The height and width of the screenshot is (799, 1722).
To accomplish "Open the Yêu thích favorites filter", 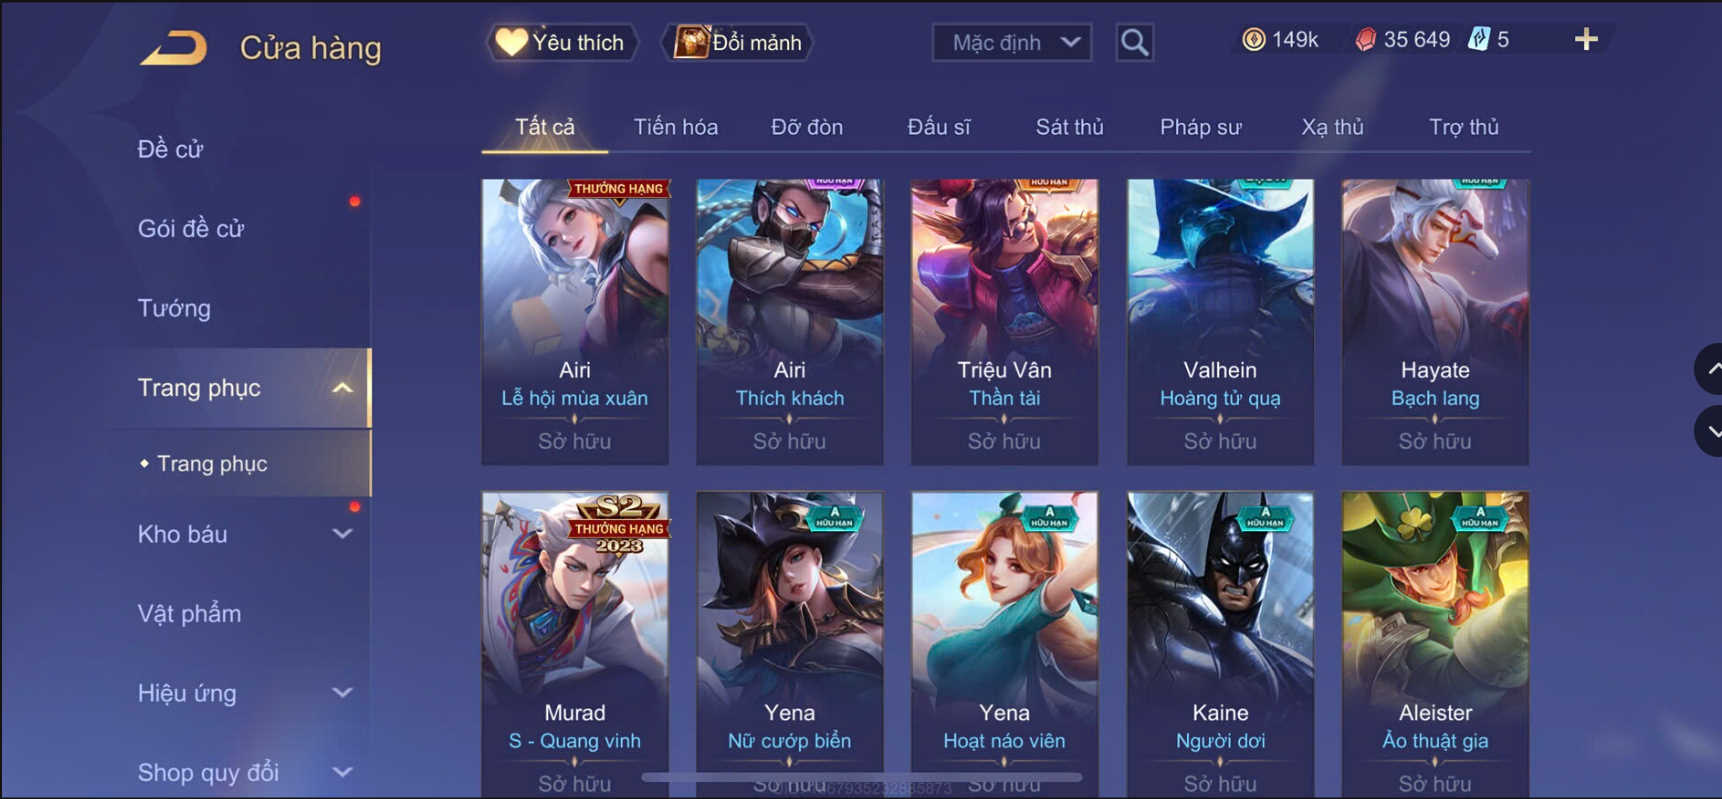I will click(563, 42).
